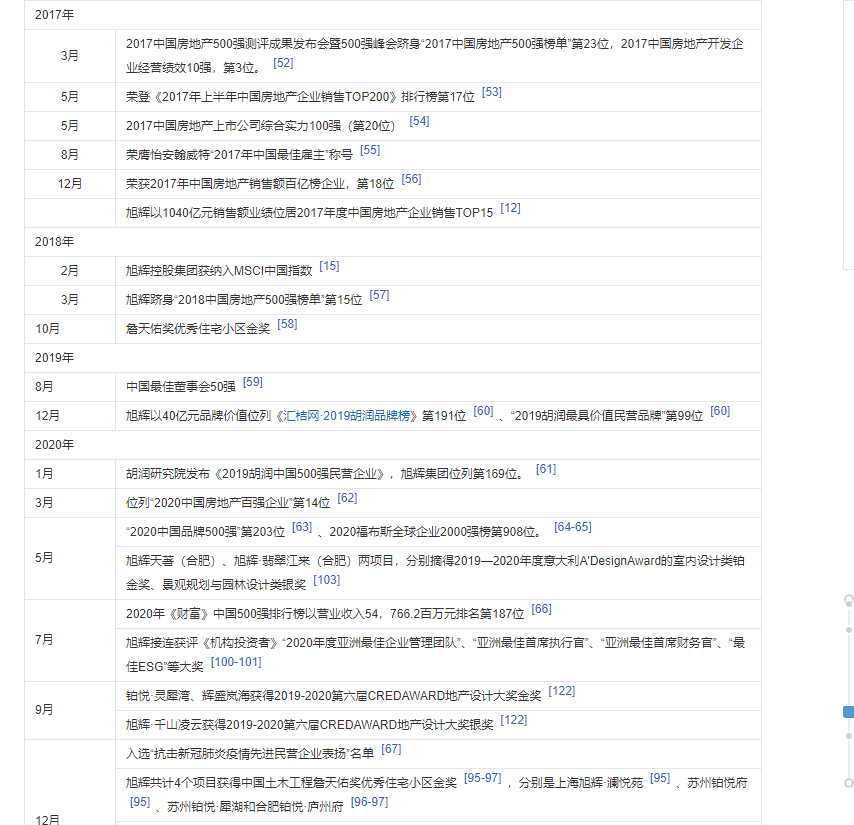This screenshot has width=854, height=825.
Task: Open citation [53] after TOP200 ranking
Action: click(492, 92)
